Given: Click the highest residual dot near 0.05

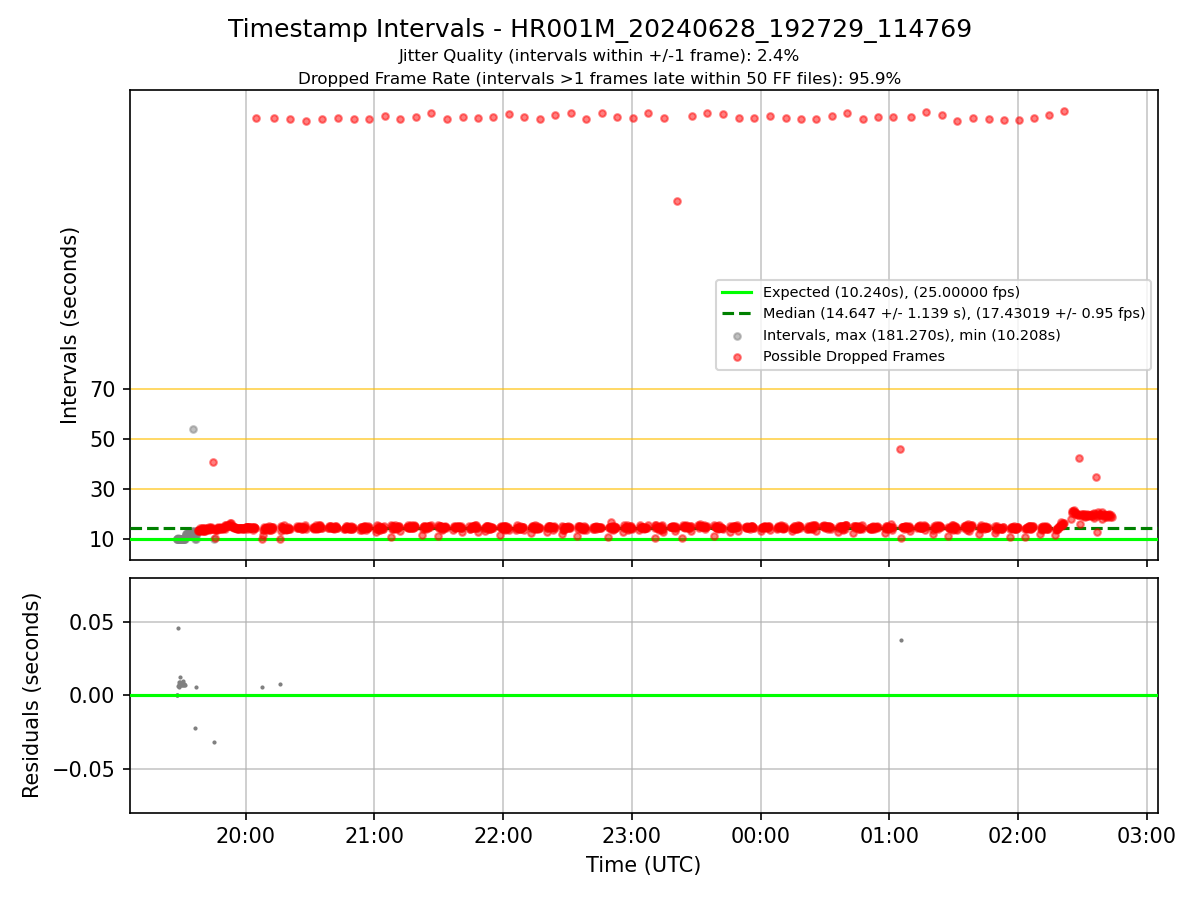Looking at the screenshot, I should click(178, 628).
